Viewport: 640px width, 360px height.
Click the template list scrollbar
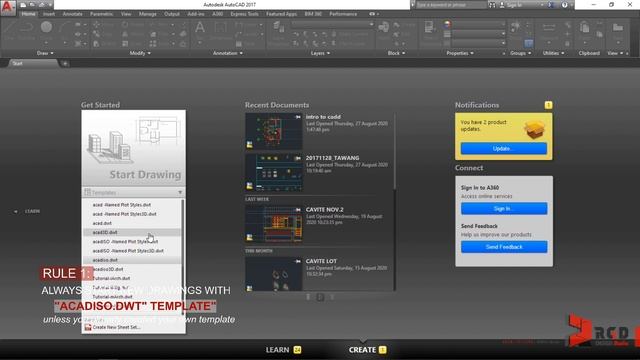(x=182, y=257)
